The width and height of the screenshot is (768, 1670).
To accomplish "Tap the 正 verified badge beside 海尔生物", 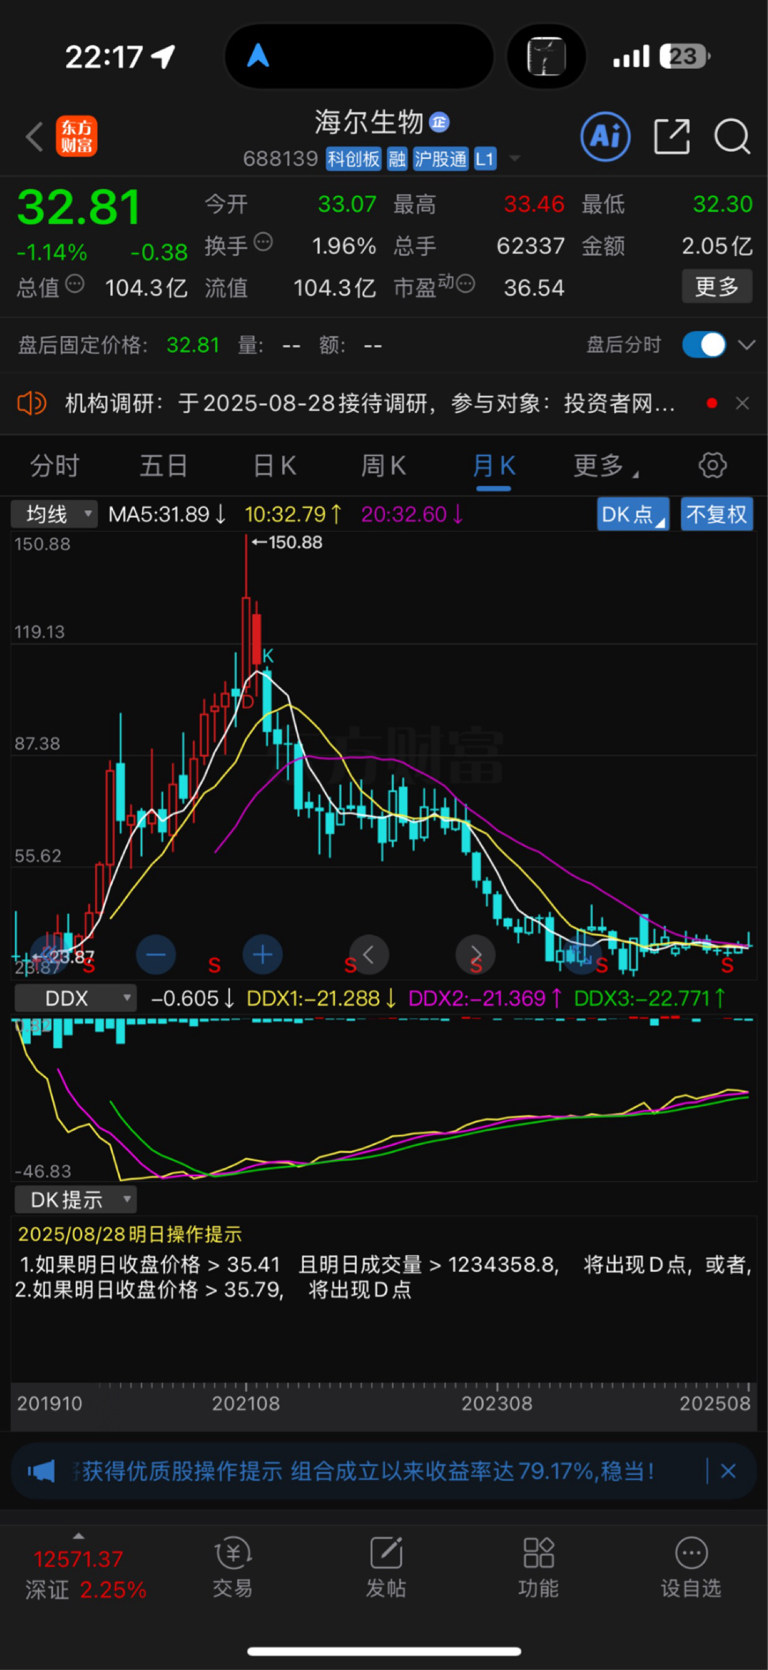I will (439, 122).
